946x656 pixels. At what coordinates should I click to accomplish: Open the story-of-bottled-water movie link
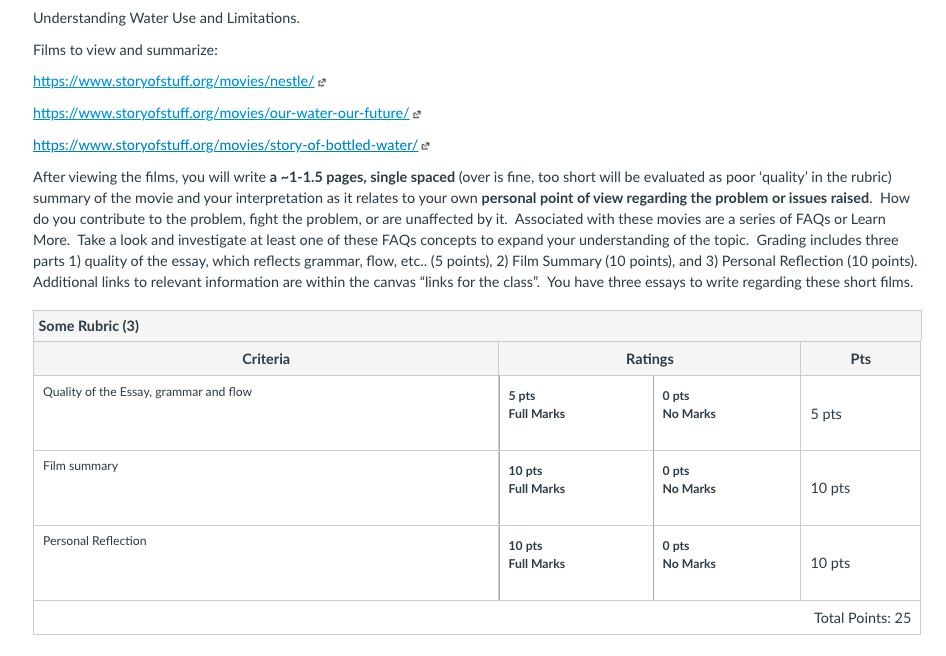tap(226, 145)
